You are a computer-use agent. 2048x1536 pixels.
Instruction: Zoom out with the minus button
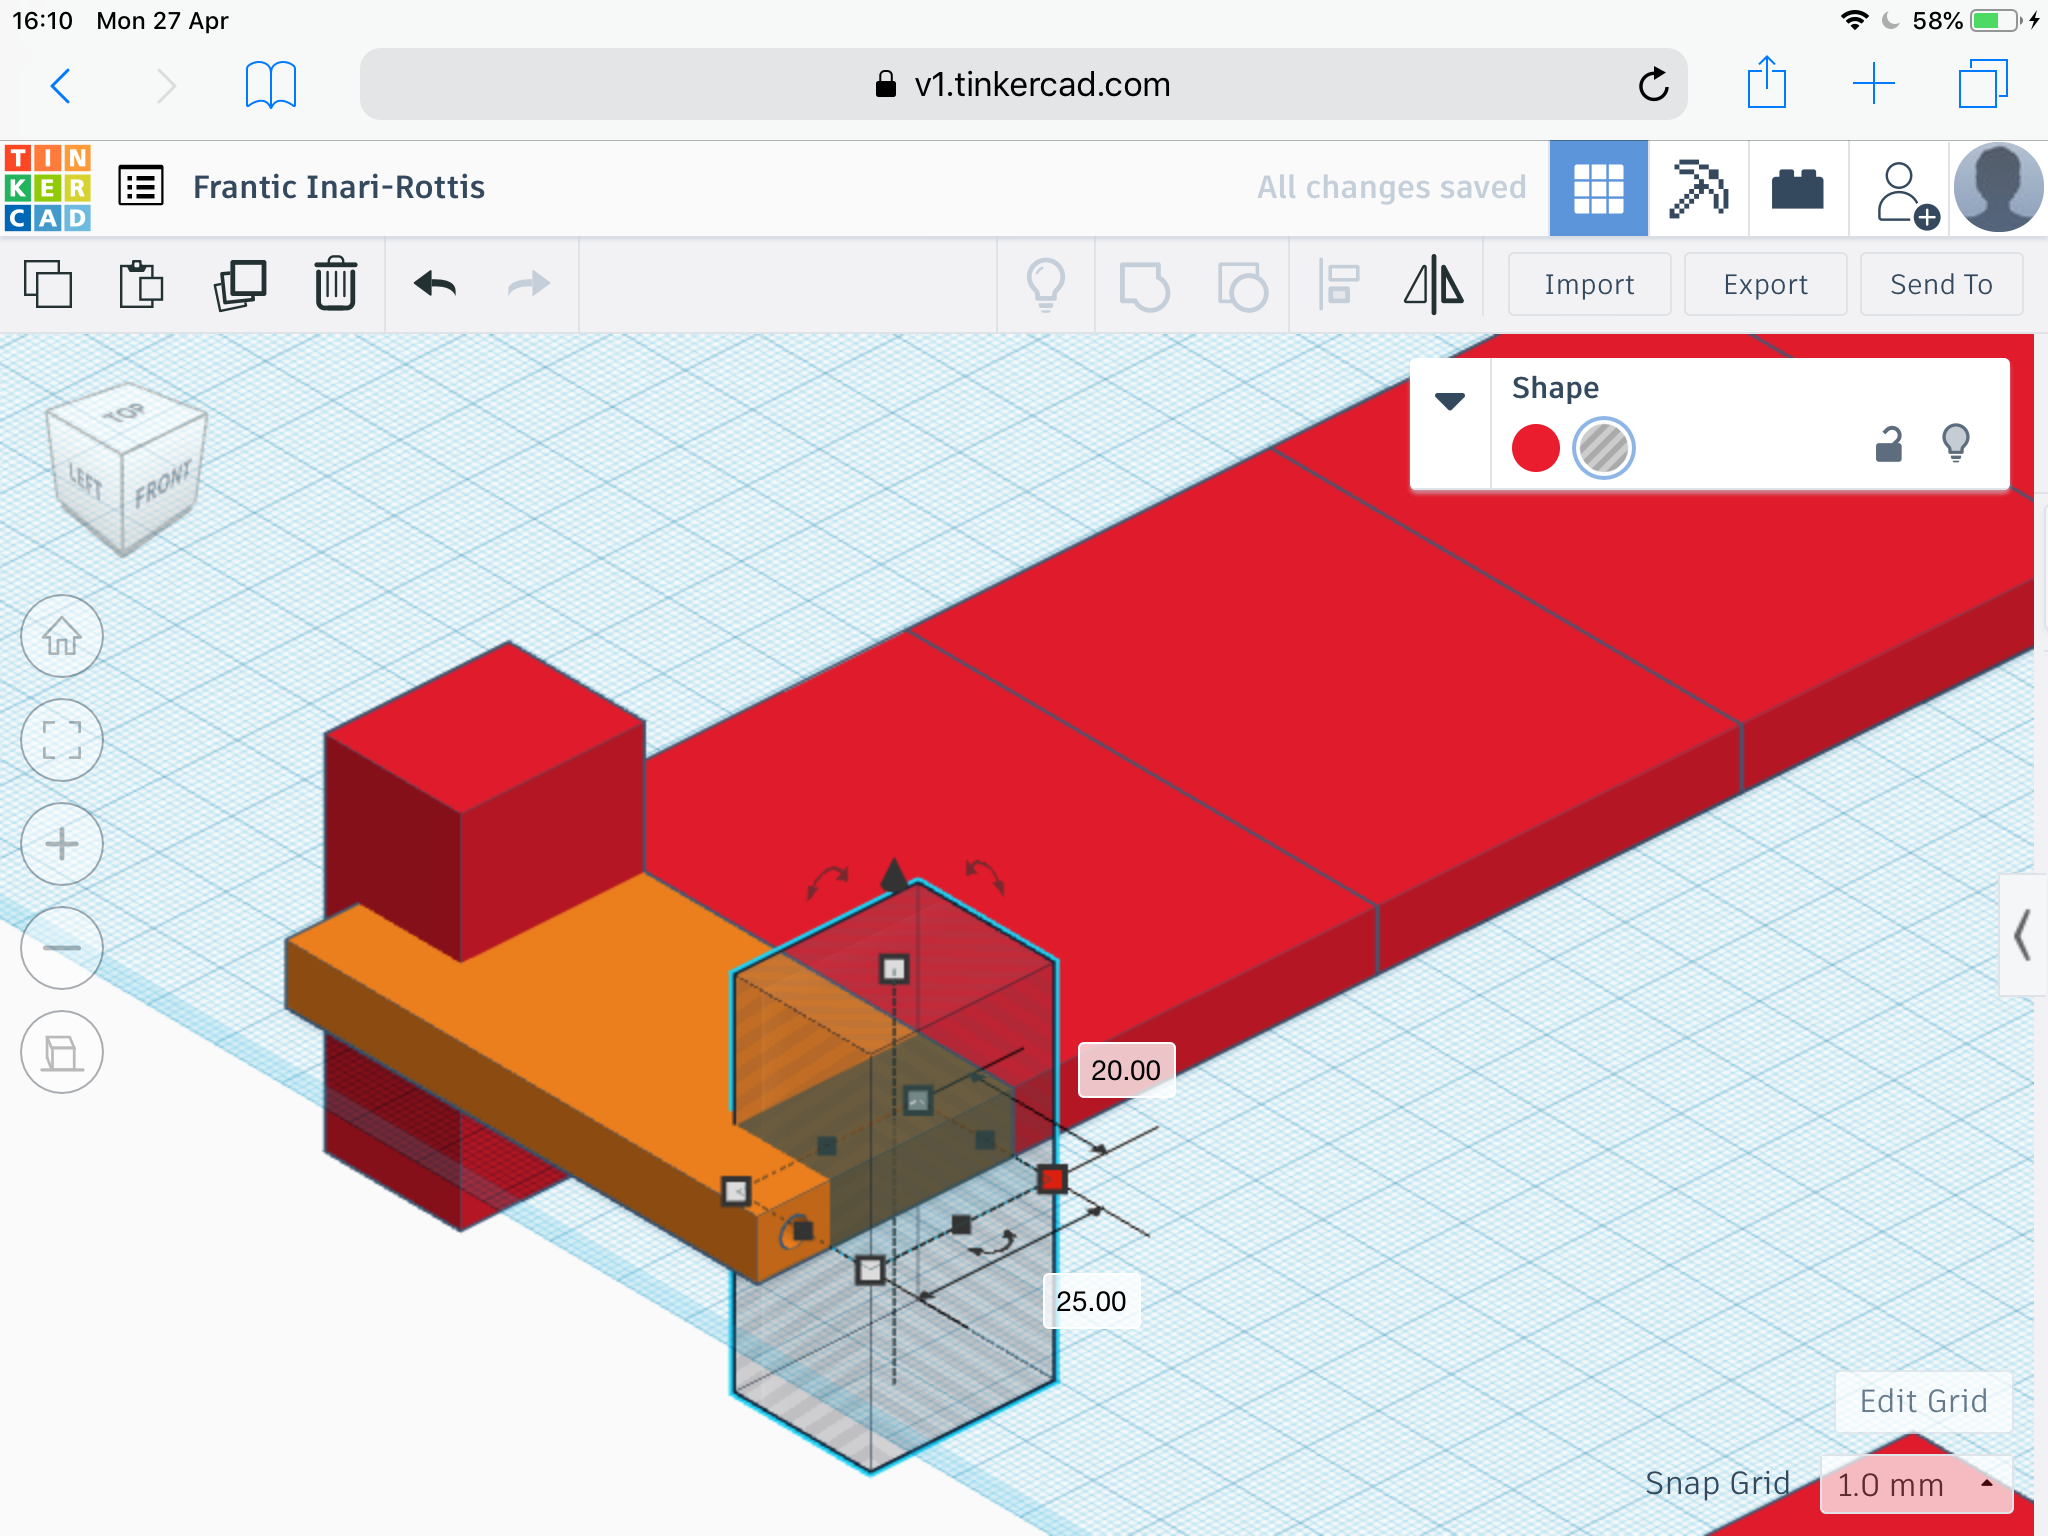[x=62, y=948]
